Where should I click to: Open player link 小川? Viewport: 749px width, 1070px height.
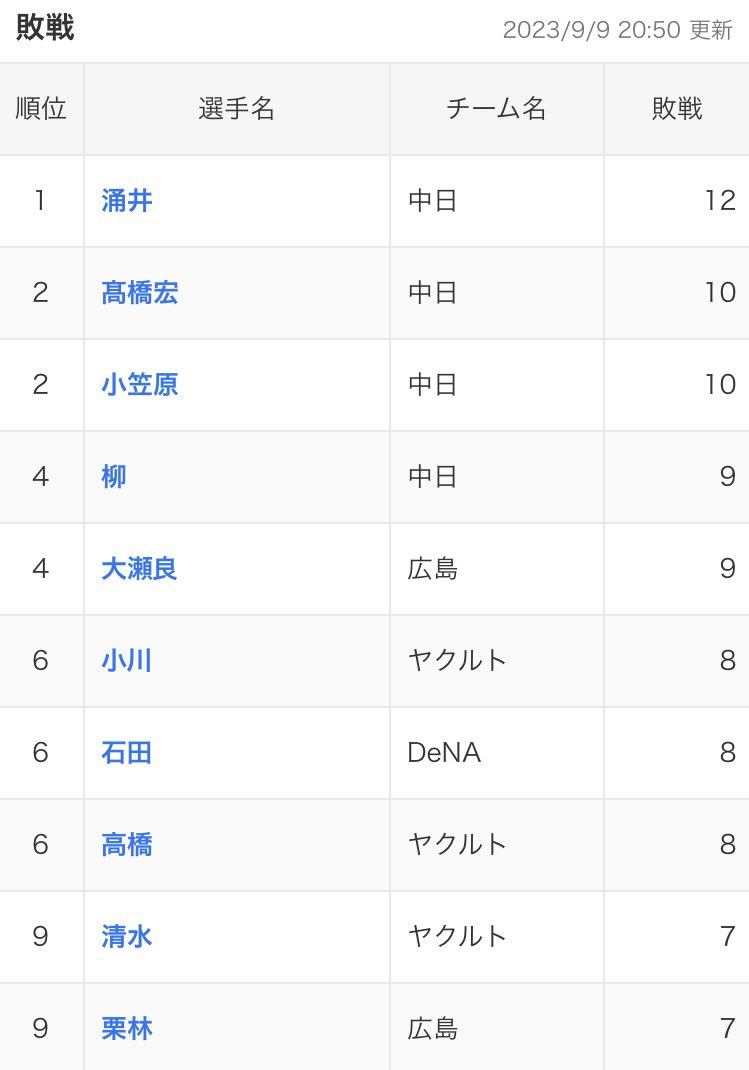pyautogui.click(x=126, y=661)
